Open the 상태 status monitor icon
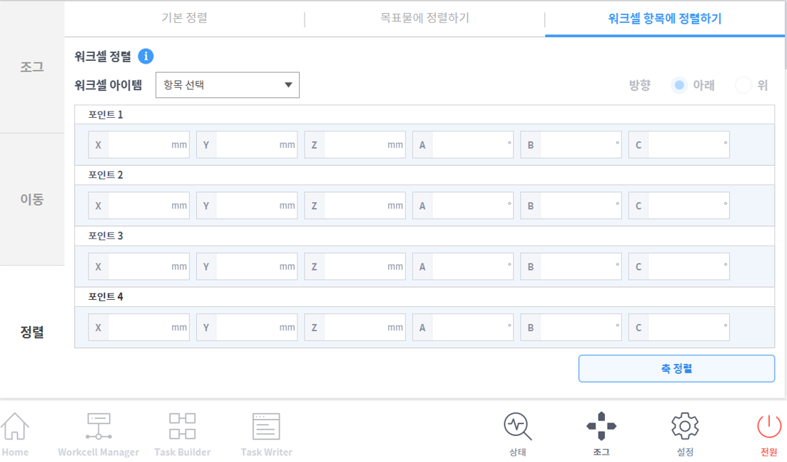 point(517,432)
